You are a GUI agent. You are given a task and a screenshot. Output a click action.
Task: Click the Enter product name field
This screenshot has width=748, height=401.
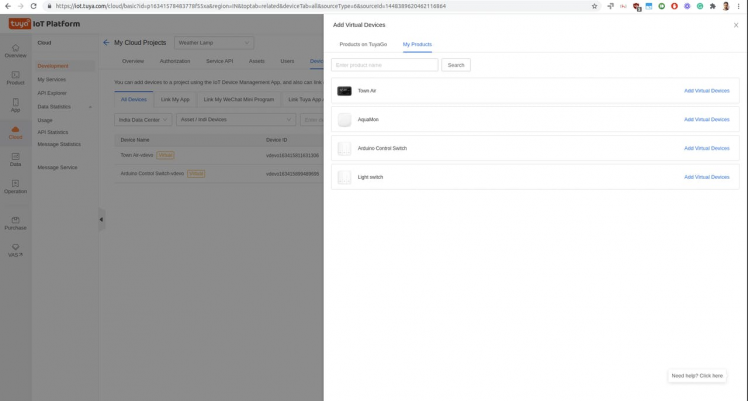[384, 65]
